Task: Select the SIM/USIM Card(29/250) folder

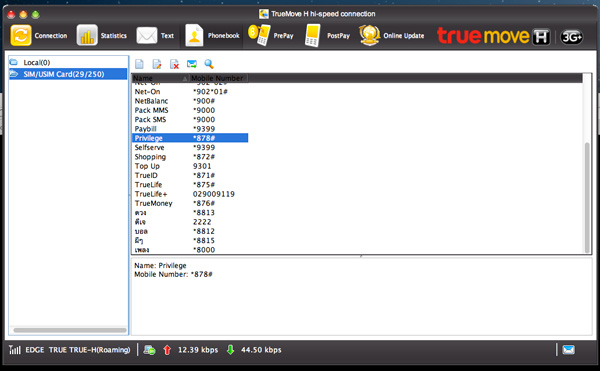Action: (x=68, y=74)
